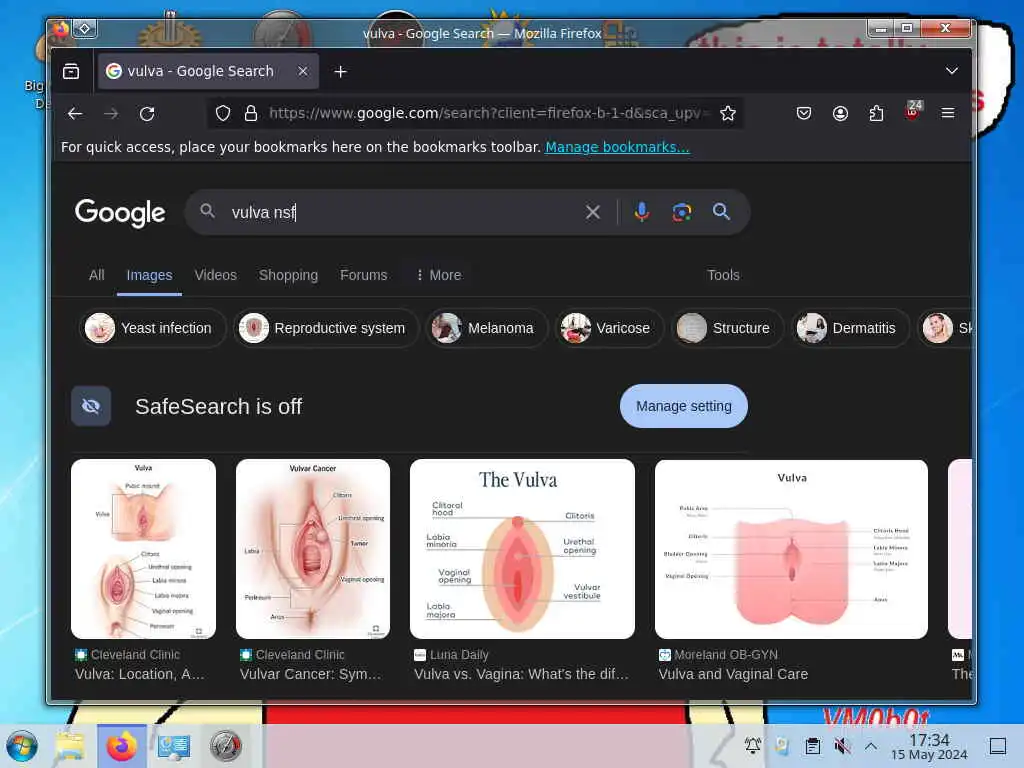Start voice search with microphone
Viewport: 1024px width, 768px height.
[x=642, y=212]
